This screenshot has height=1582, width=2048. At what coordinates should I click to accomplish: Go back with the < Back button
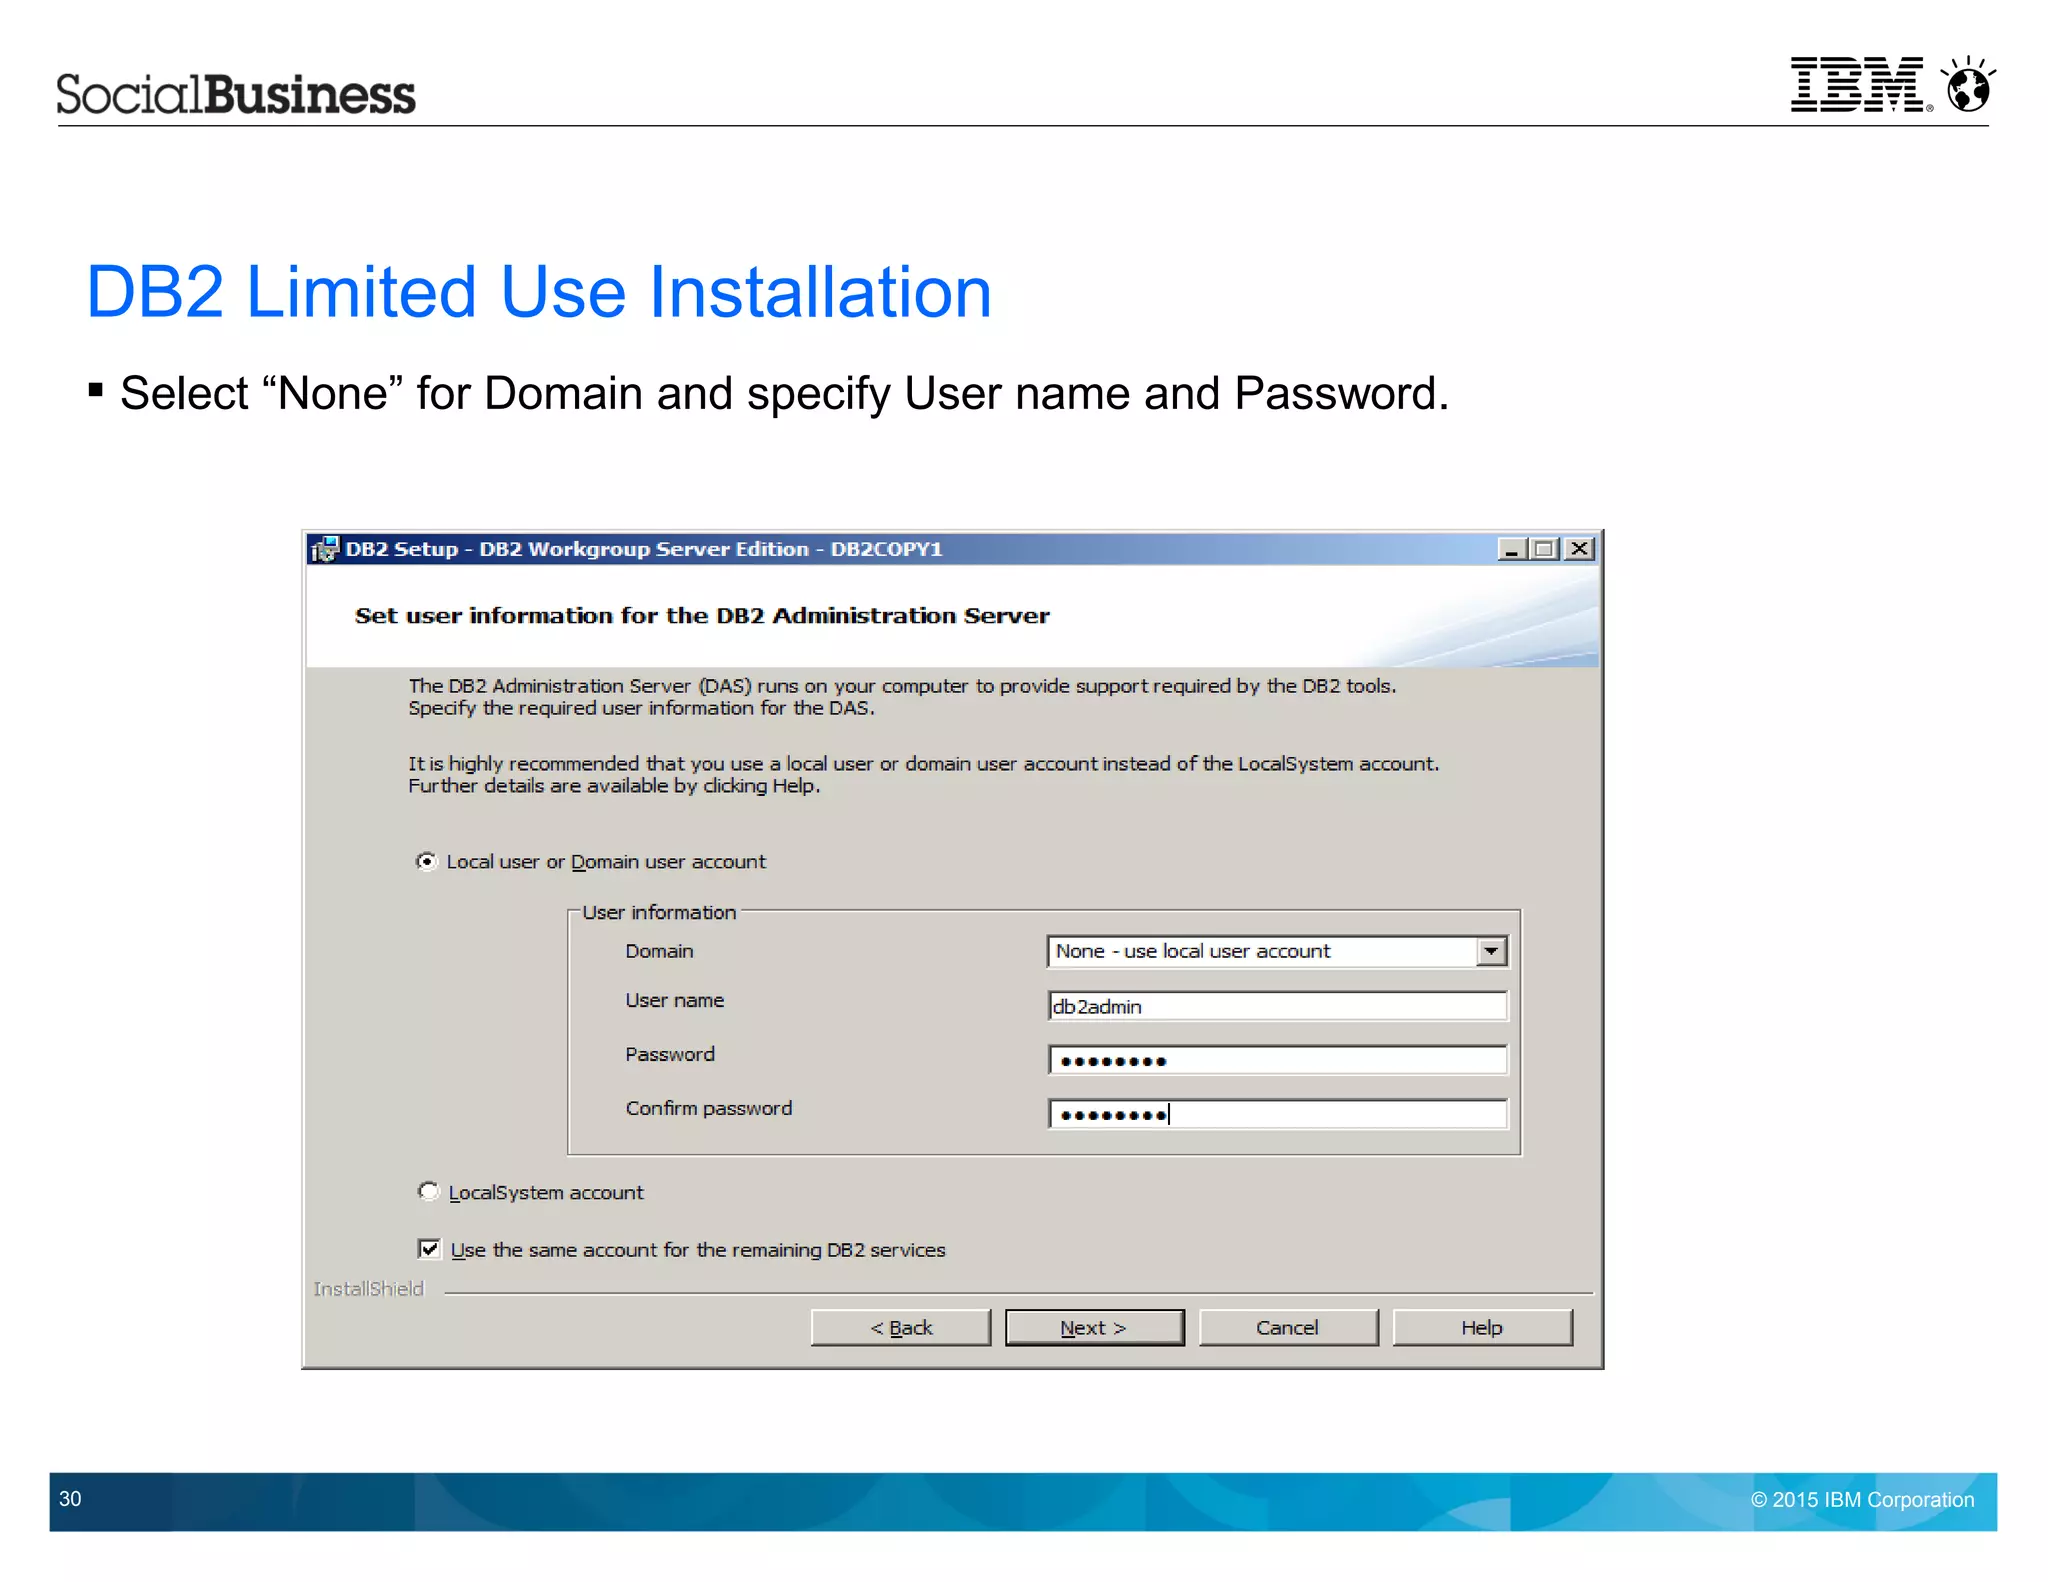click(x=901, y=1328)
